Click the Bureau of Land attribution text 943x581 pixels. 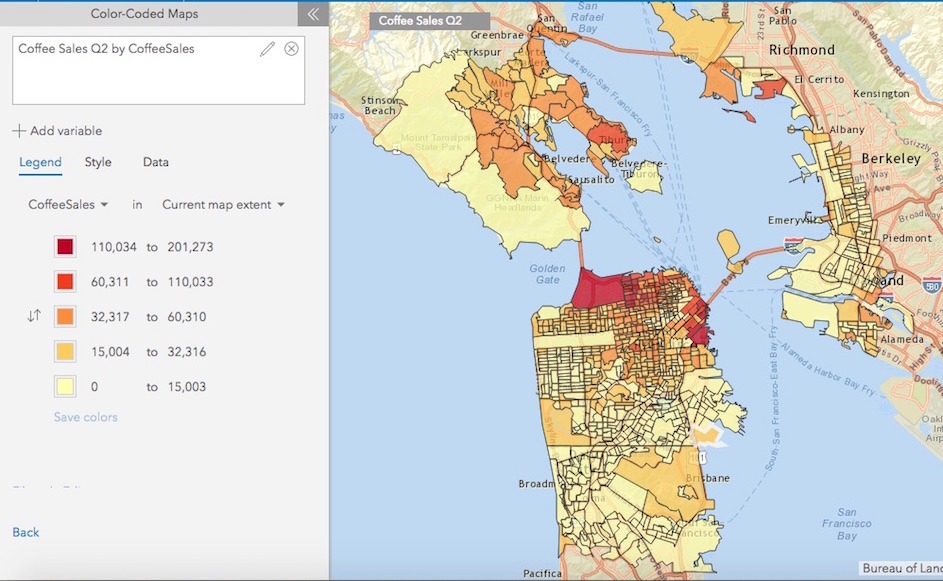(900, 568)
